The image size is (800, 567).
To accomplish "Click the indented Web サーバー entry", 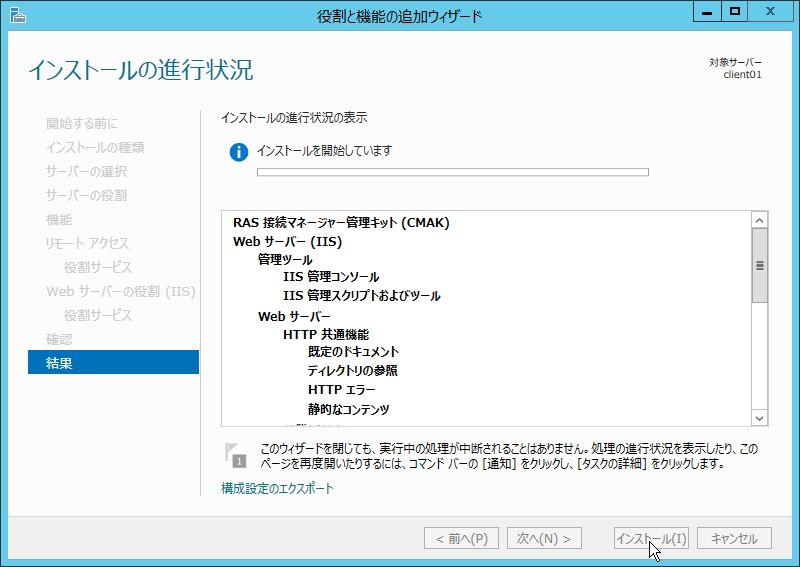I will click(294, 316).
